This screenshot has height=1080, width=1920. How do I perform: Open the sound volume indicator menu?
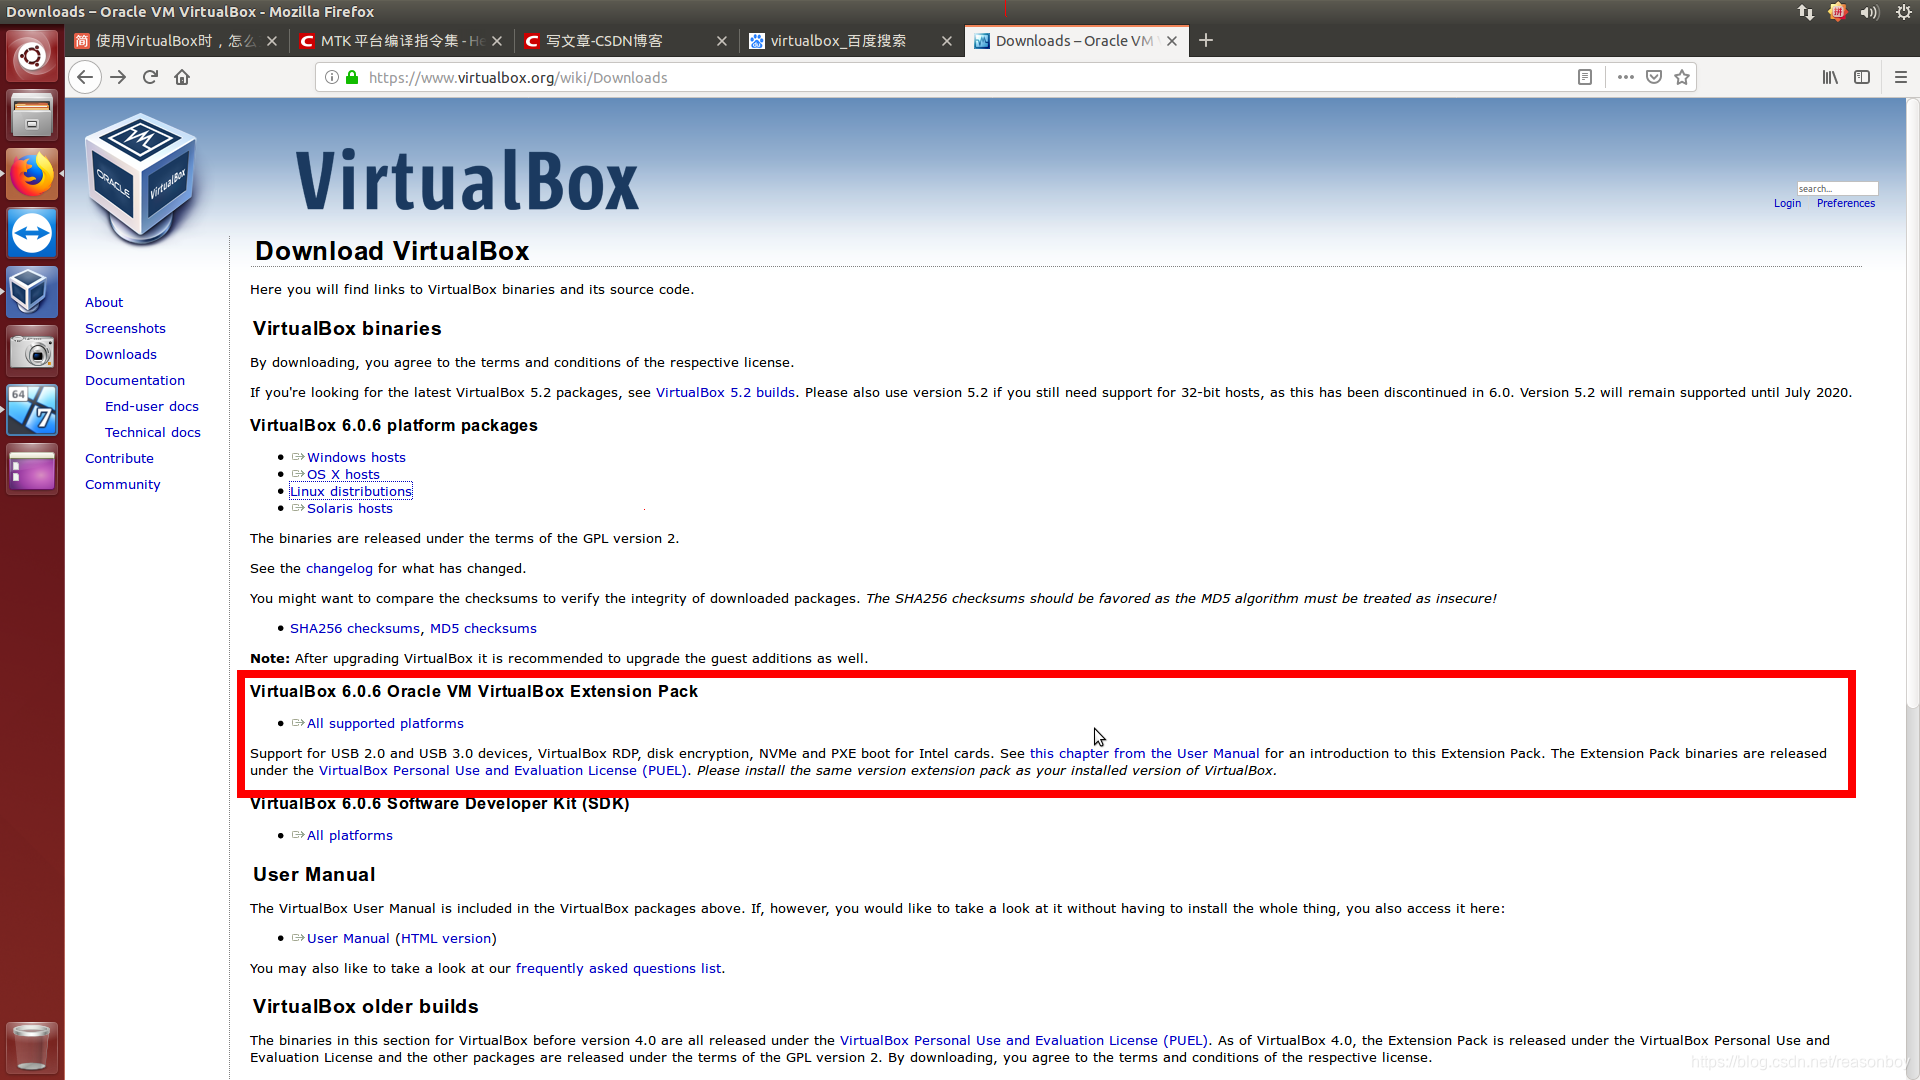click(1869, 12)
